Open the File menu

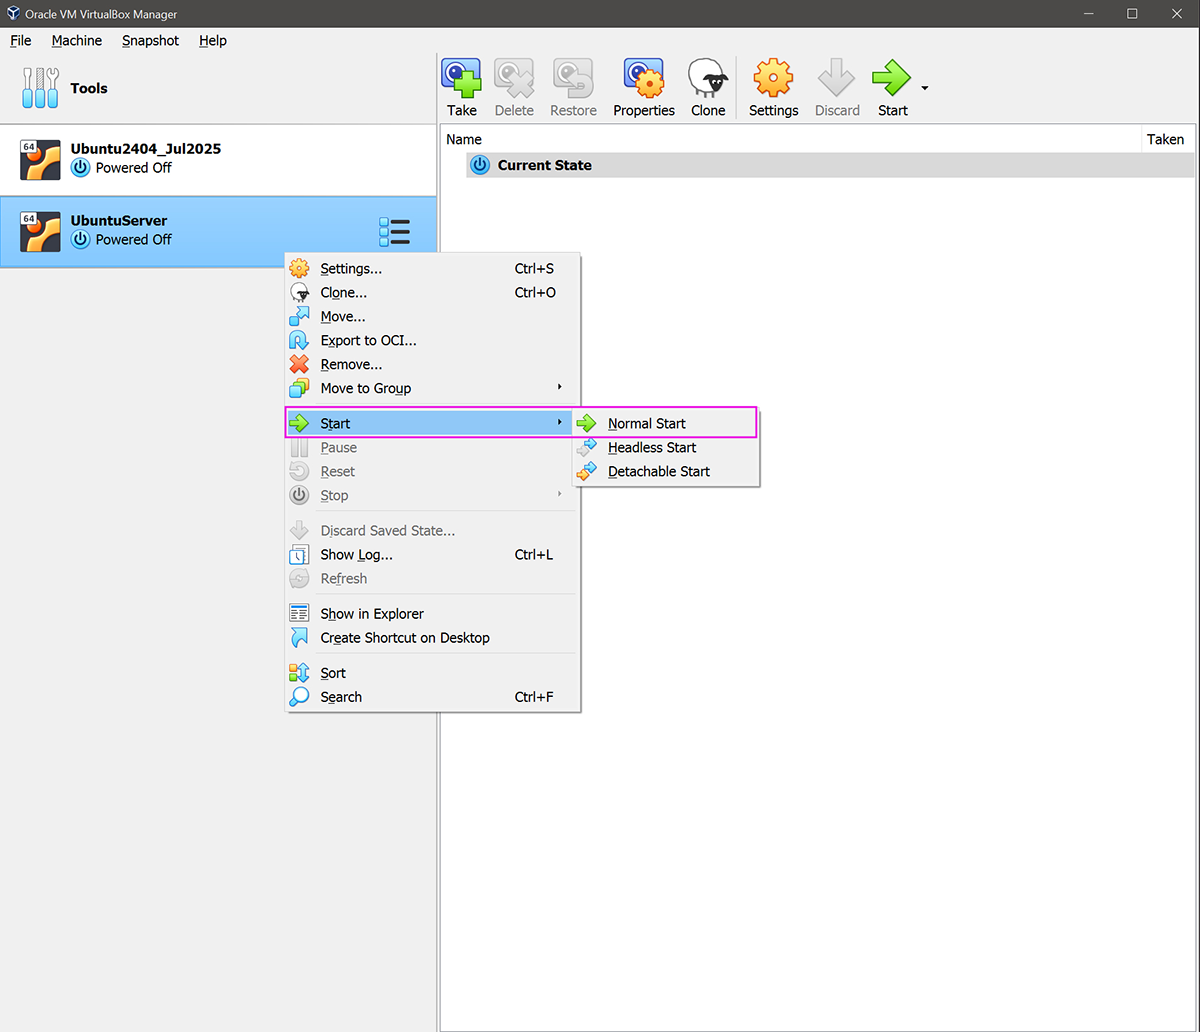21,41
